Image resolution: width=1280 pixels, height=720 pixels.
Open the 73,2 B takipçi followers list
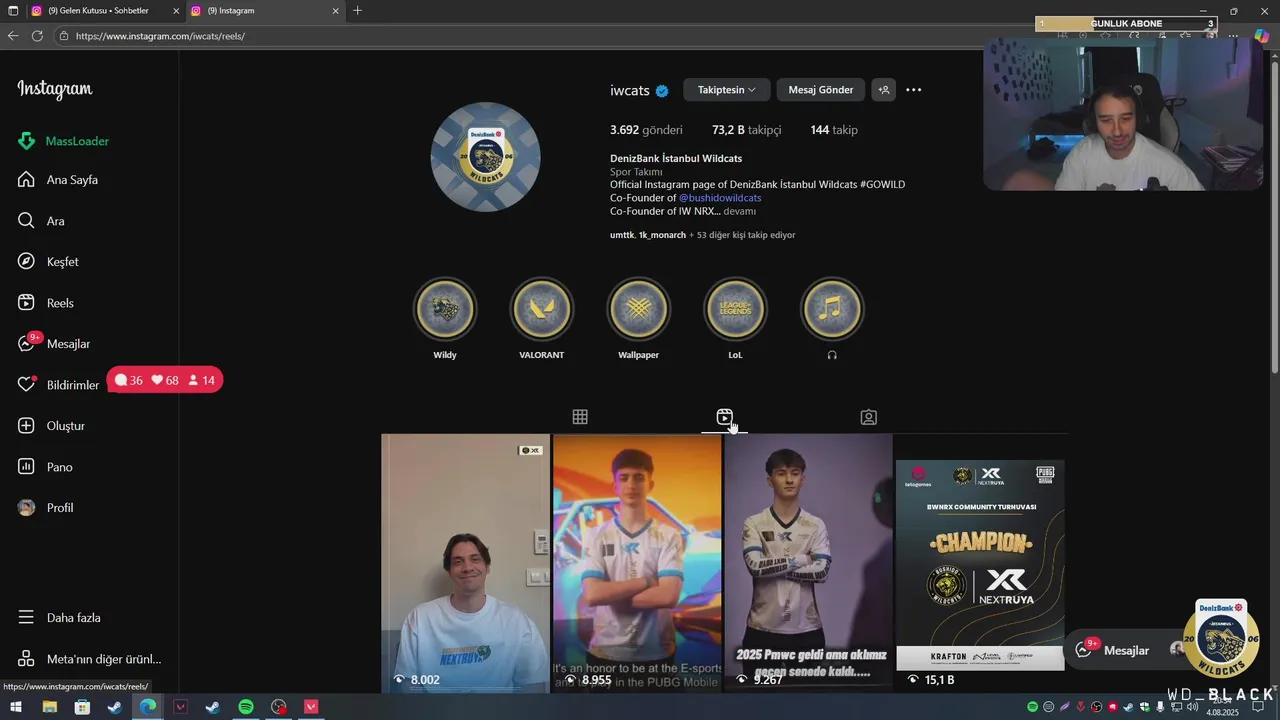747,130
